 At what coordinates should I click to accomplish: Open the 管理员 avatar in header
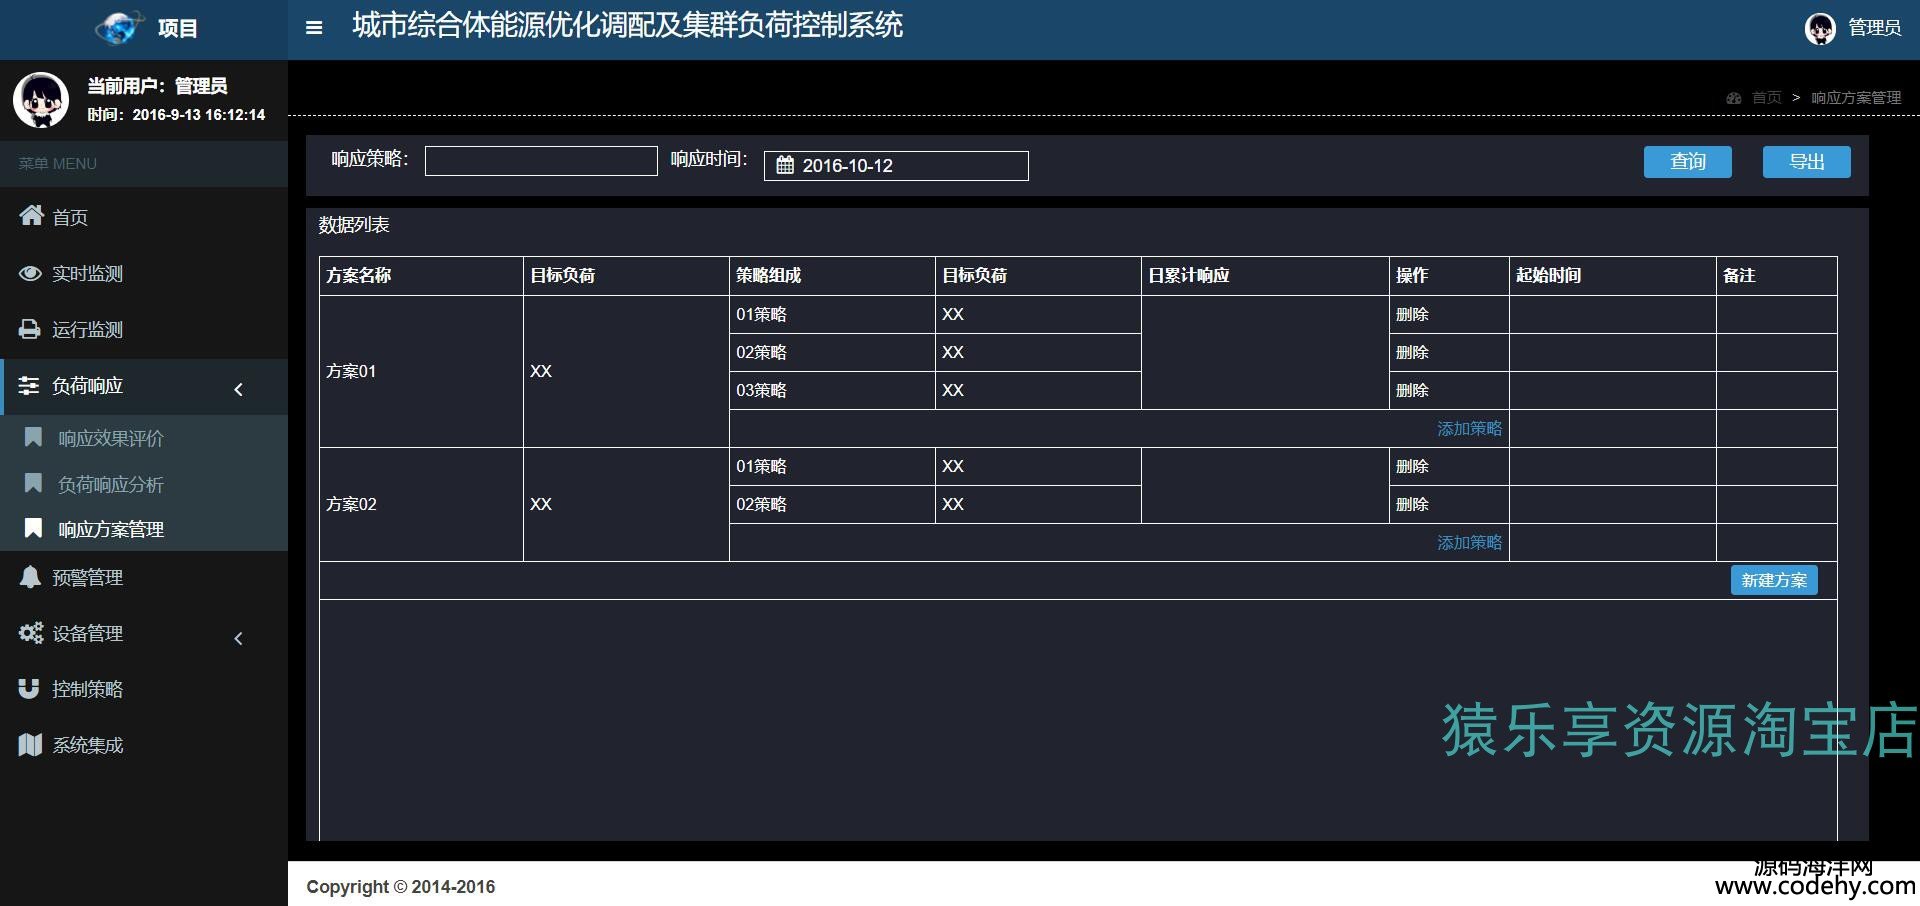coord(1820,29)
